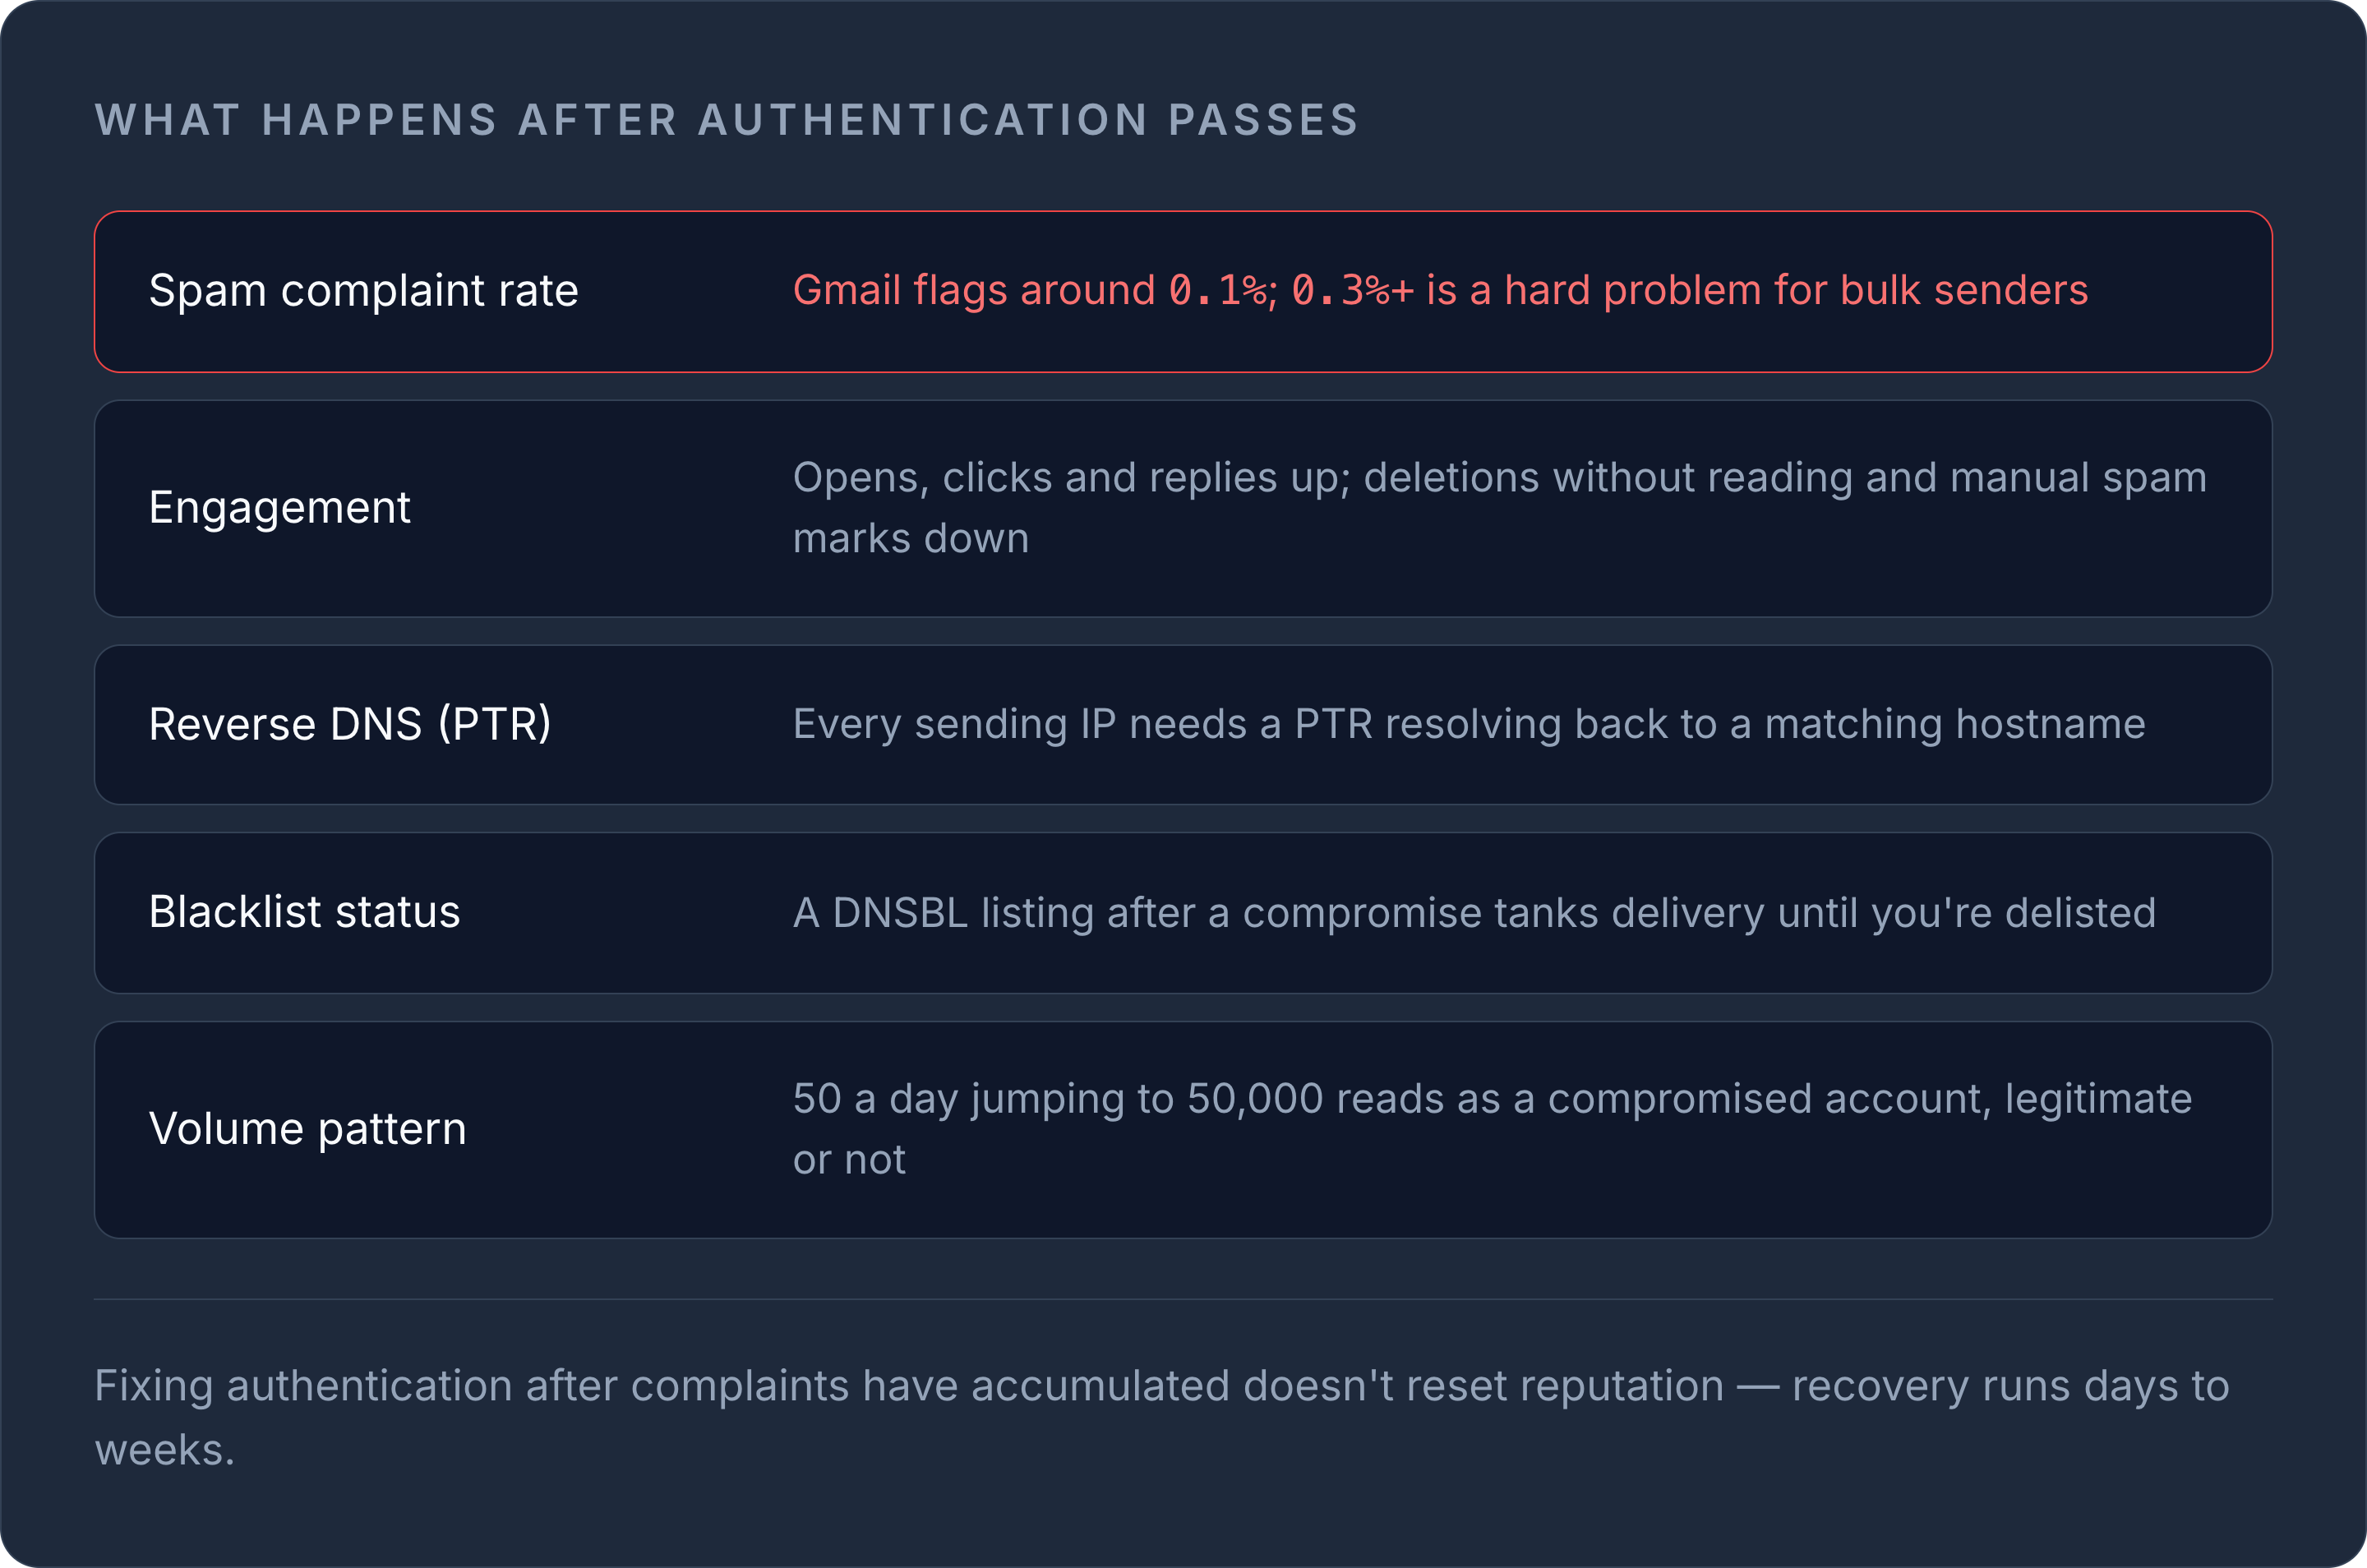
Task: Click the Volume pattern label
Action: pos(307,1130)
